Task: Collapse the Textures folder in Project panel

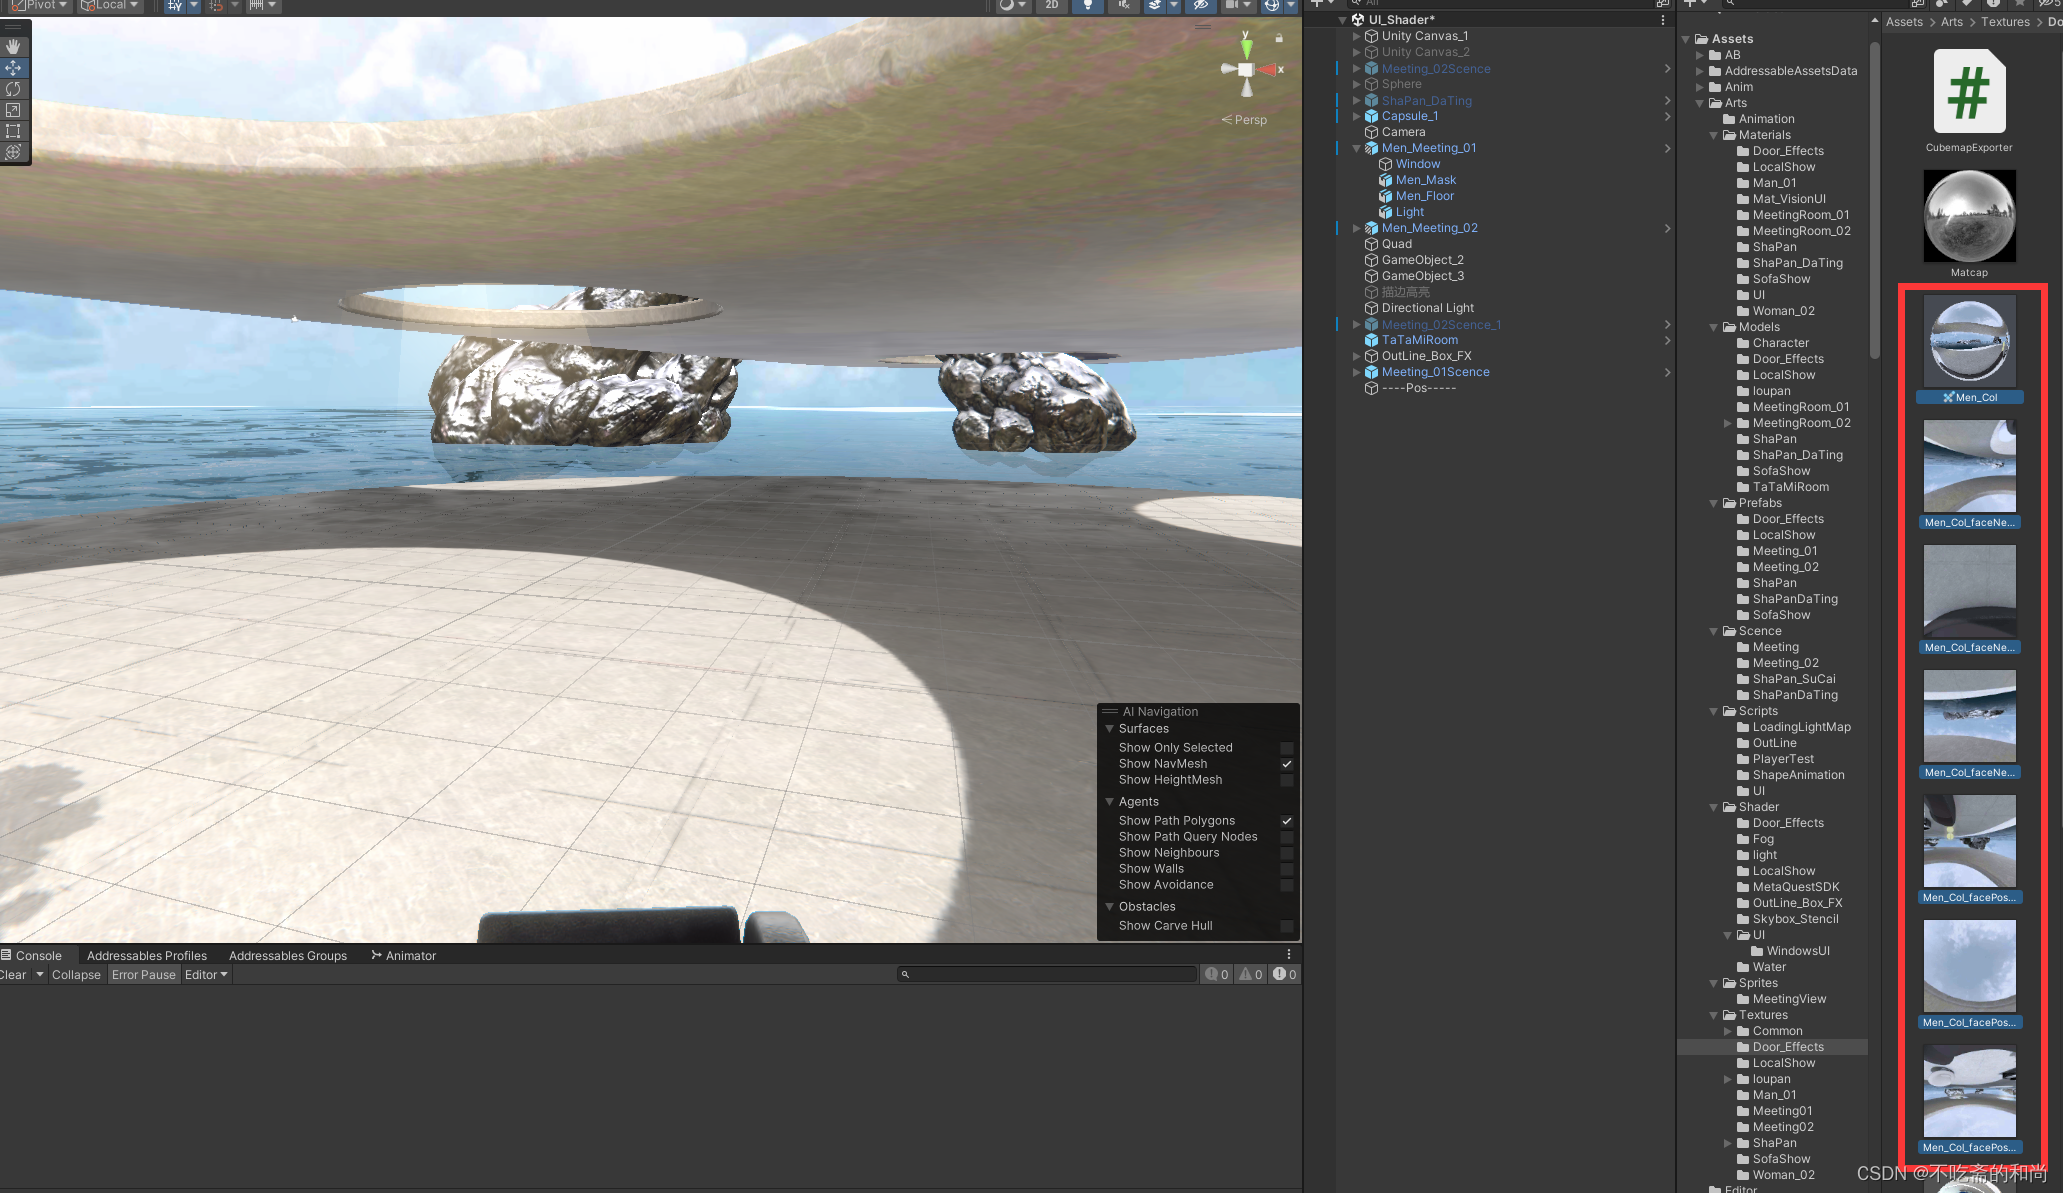Action: (1713, 1014)
